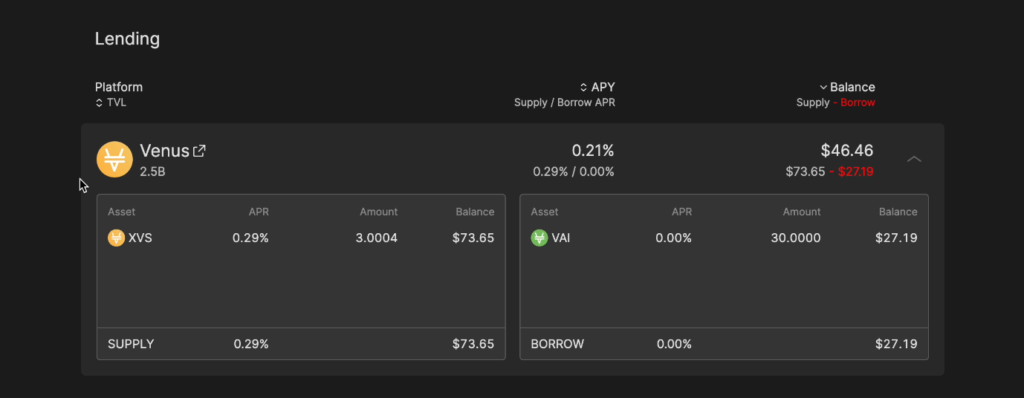Sort by TVL using sort arrows
Image resolution: width=1024 pixels, height=398 pixels.
99,103
